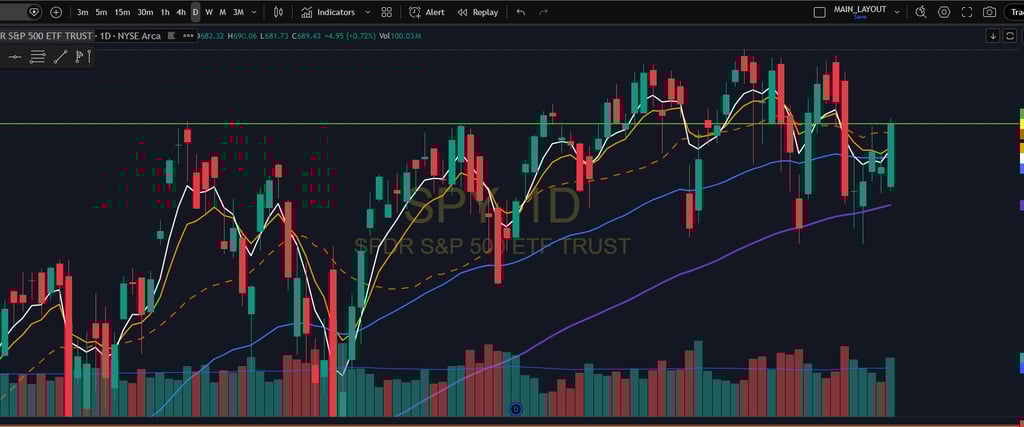Take a chart snapshot with camera icon

989,12
